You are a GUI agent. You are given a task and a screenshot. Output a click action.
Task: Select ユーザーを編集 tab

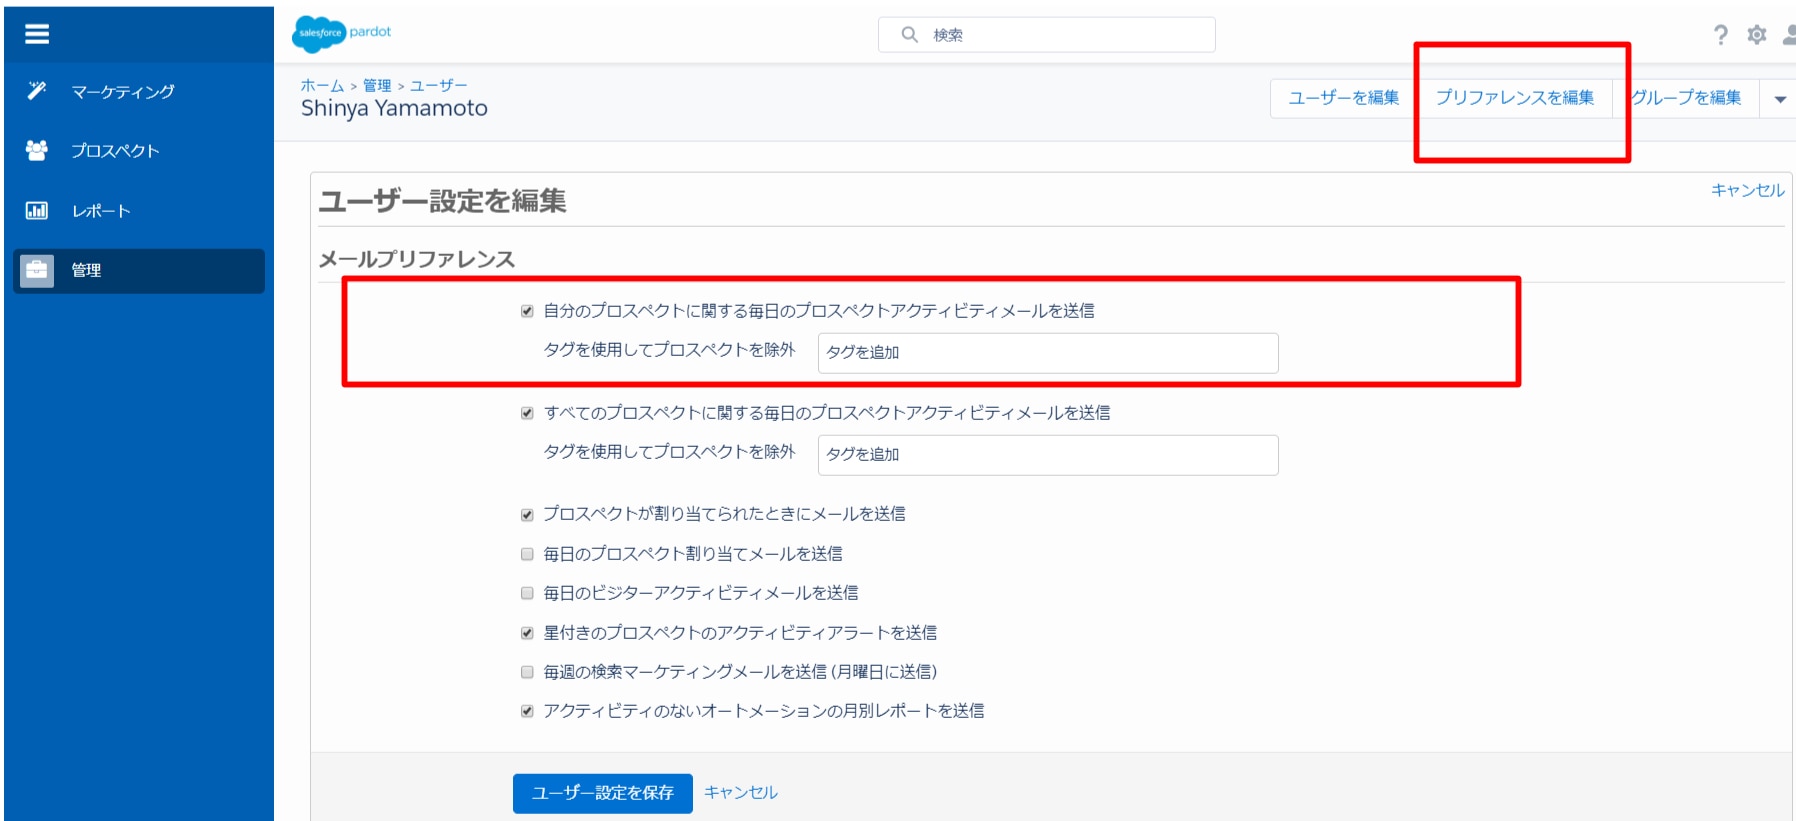coord(1343,98)
